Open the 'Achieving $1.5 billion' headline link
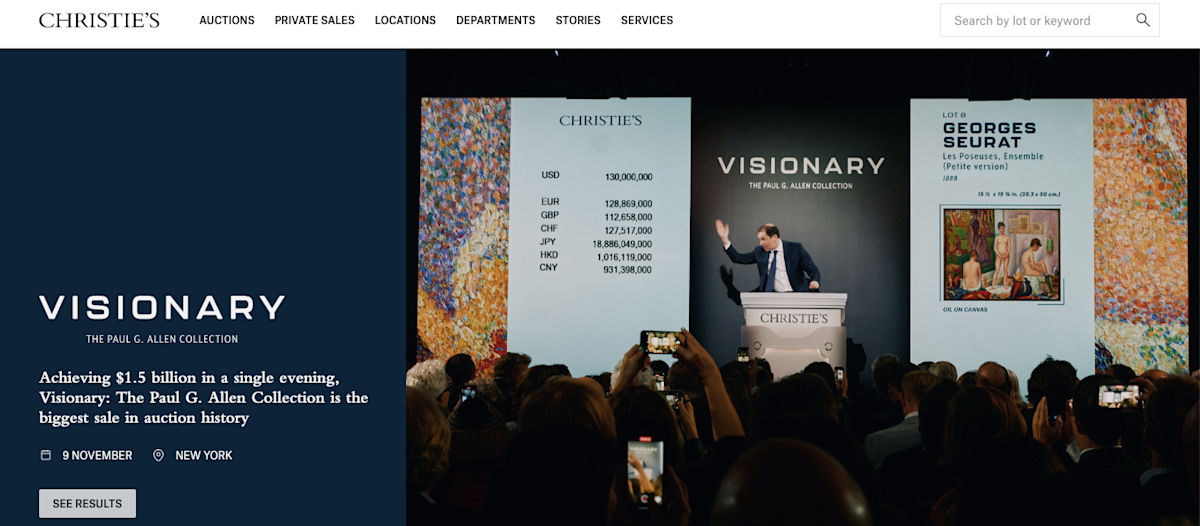1200x526 pixels. [x=204, y=397]
